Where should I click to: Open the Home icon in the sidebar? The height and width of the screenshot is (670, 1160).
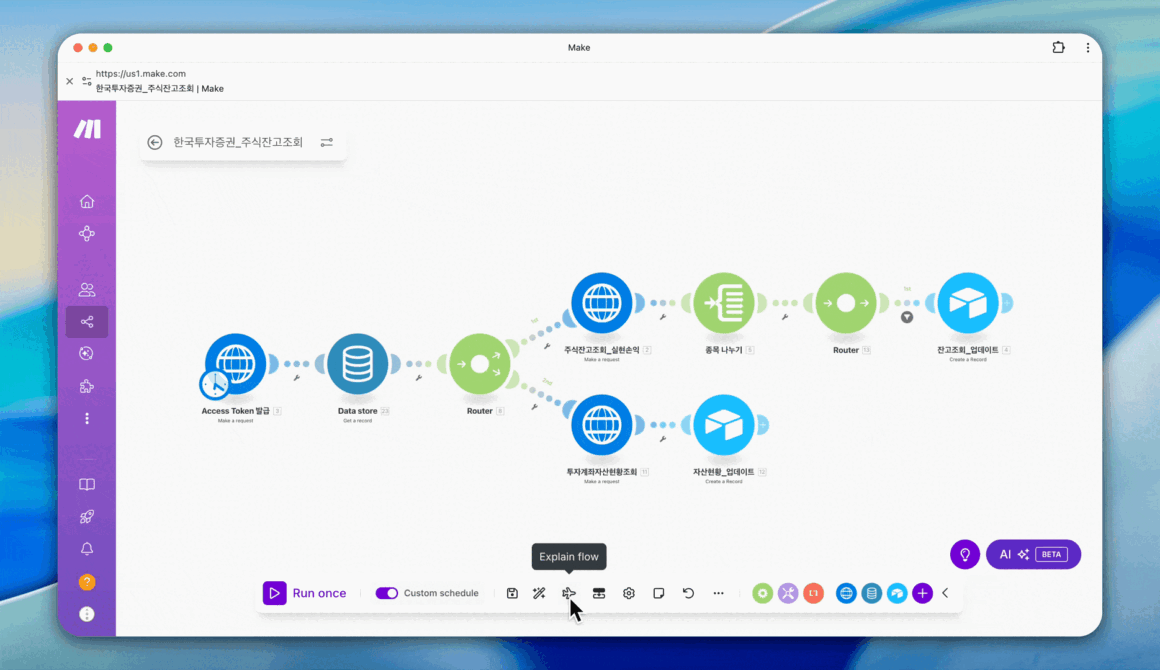pos(87,201)
